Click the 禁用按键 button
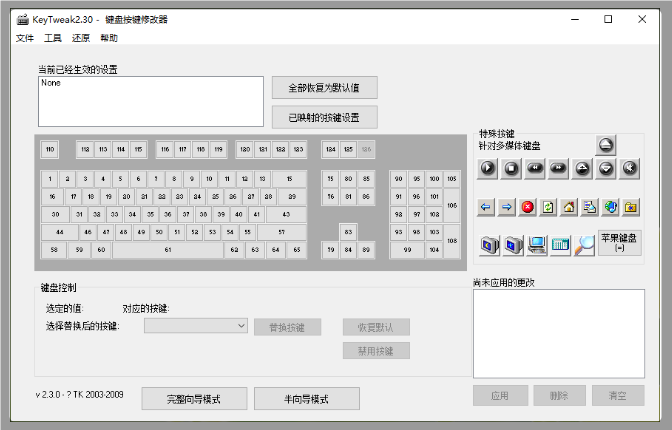Screen dimensions: 672x430 point(376,351)
